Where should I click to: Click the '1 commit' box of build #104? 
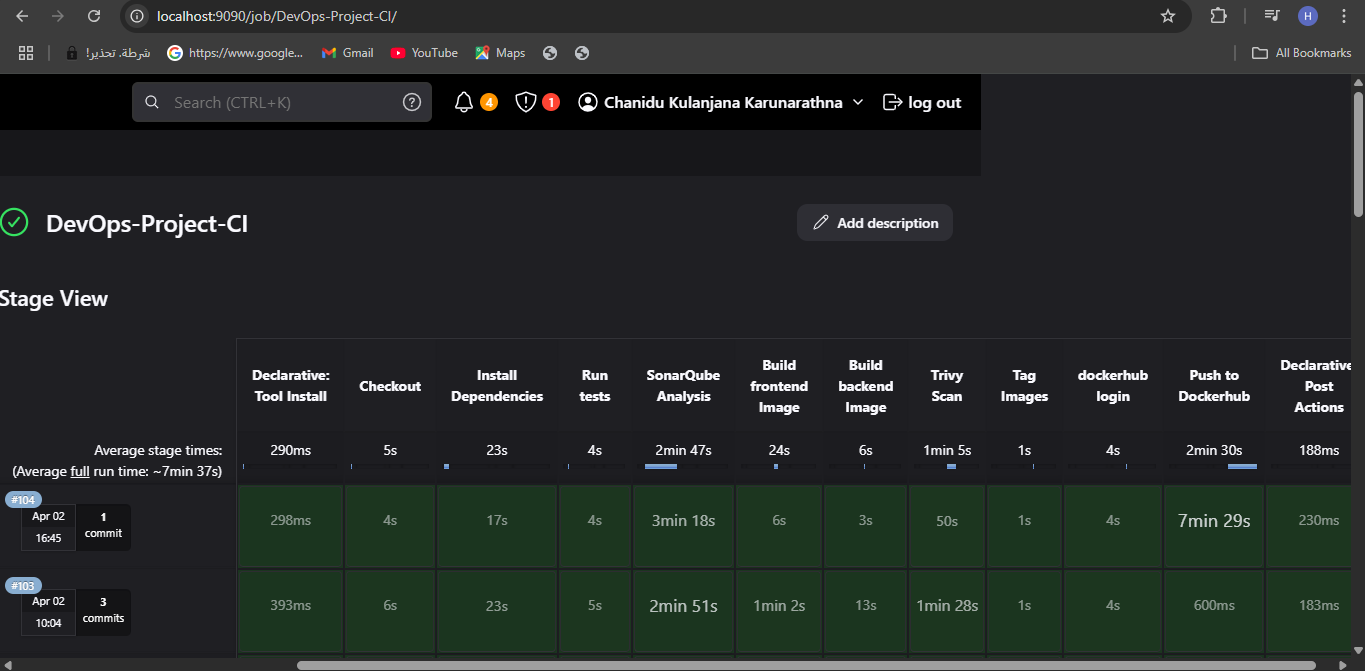pos(103,526)
